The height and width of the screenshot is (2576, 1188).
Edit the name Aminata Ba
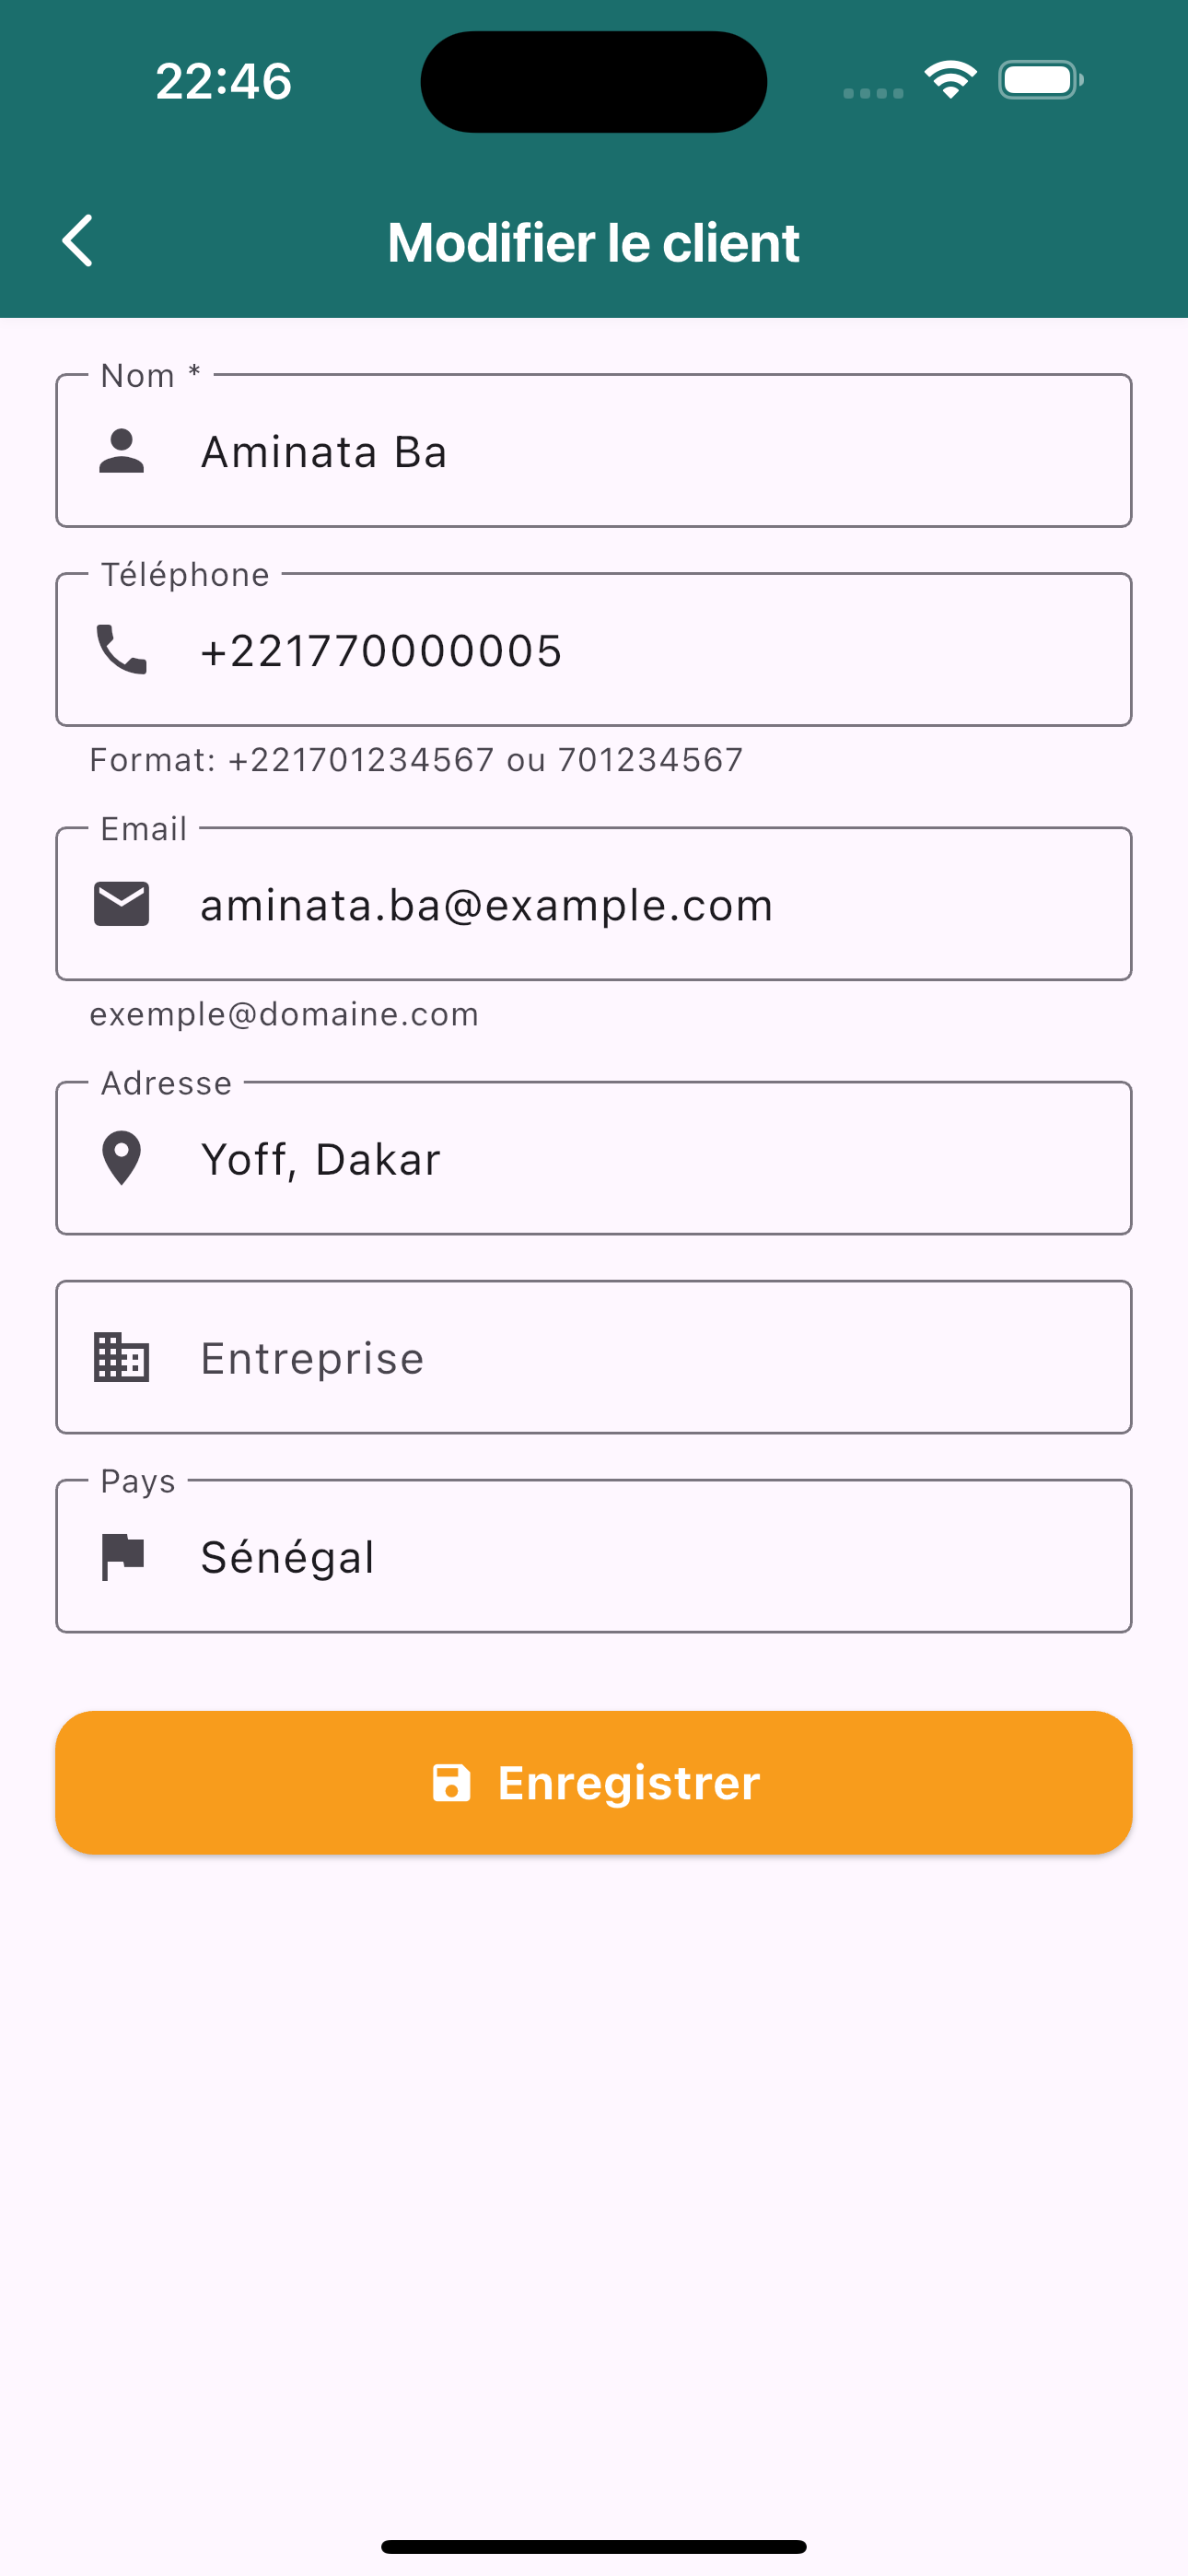324,452
